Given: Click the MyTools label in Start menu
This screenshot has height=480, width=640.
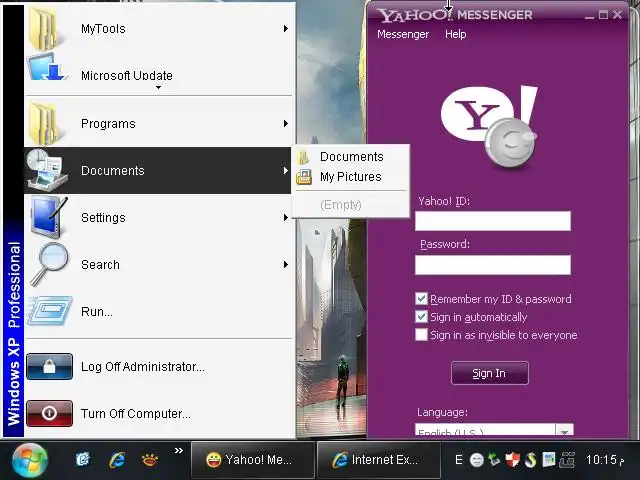Looking at the screenshot, I should (103, 29).
